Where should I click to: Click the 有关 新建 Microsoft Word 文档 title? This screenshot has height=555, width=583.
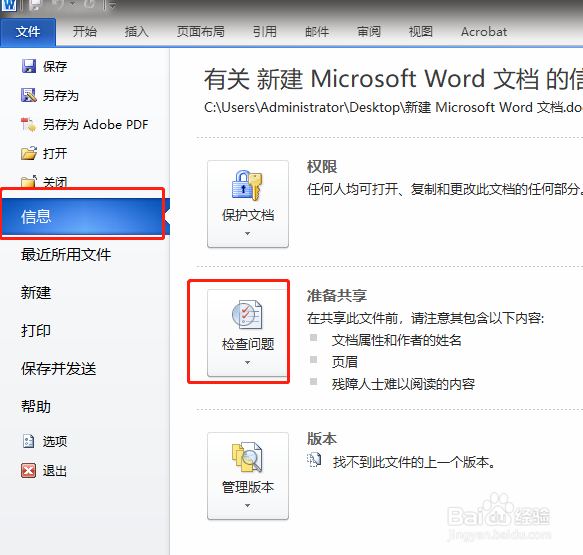[393, 79]
